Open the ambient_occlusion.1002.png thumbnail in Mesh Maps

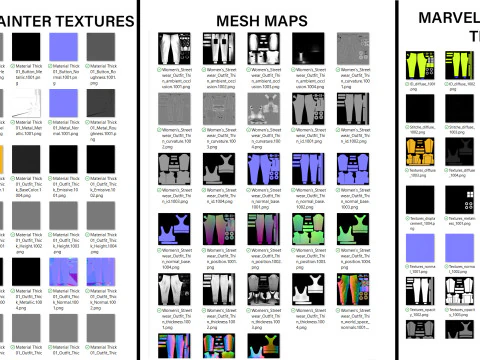[219, 48]
